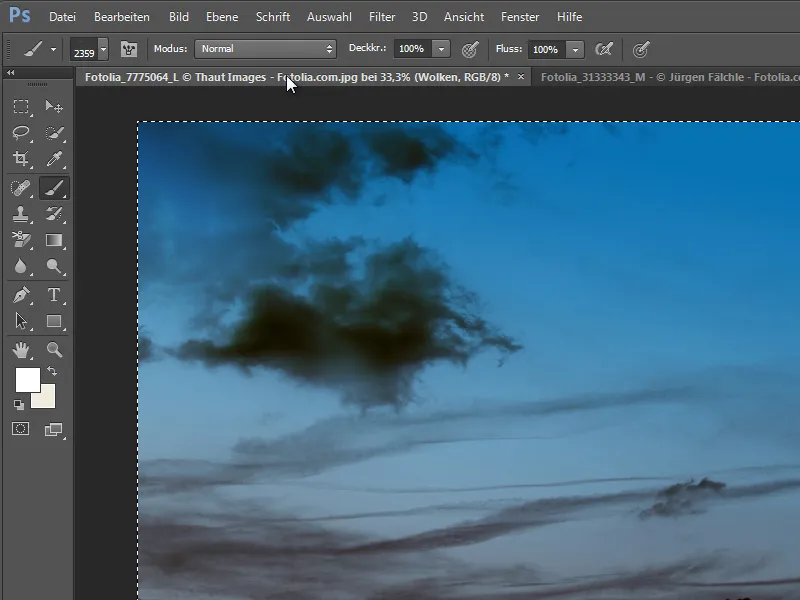Select the Spot Healing Brush tool
Viewport: 800px width, 600px height.
(21, 188)
